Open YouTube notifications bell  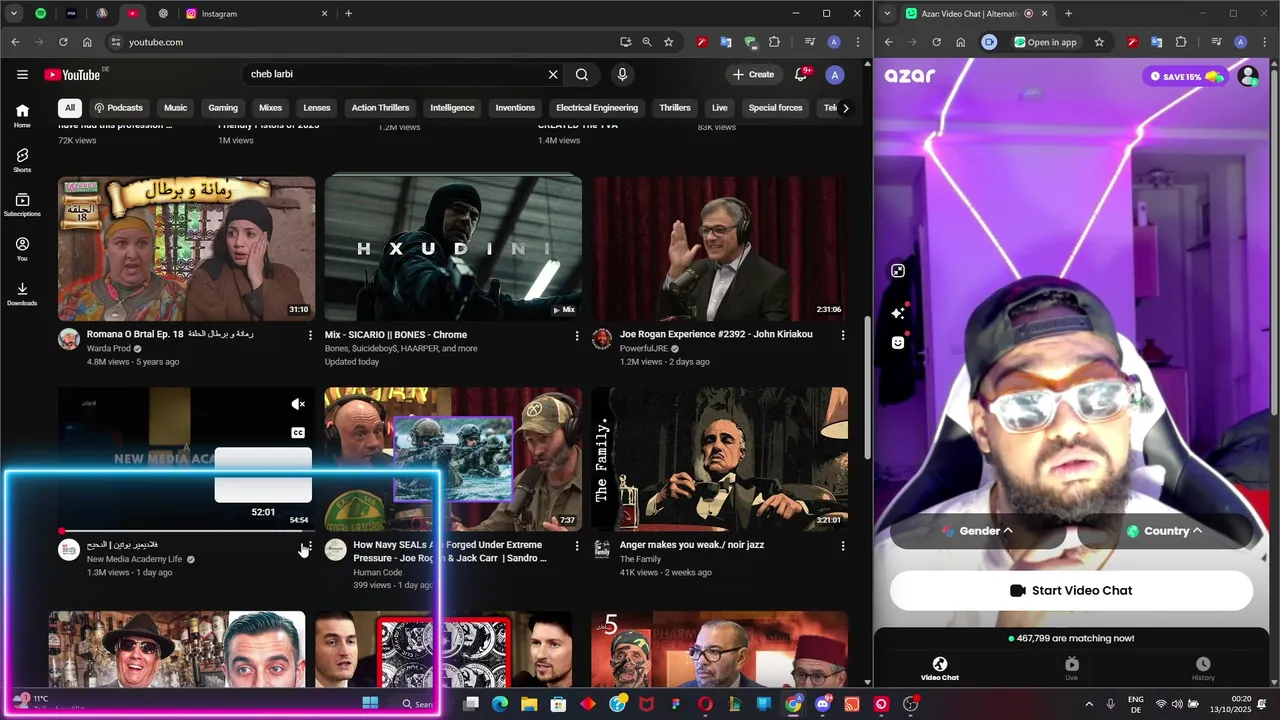pyautogui.click(x=801, y=74)
